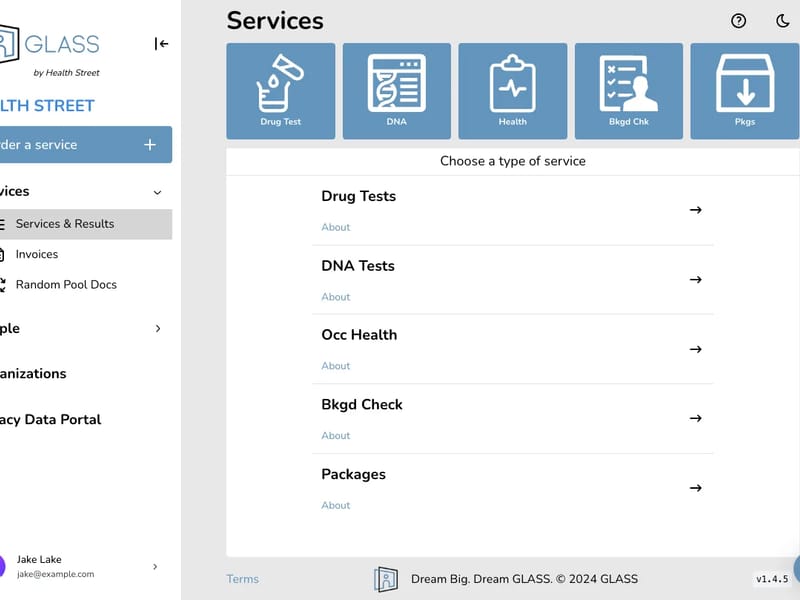Select Services & Results in sidebar
The width and height of the screenshot is (800, 600).
point(86,224)
